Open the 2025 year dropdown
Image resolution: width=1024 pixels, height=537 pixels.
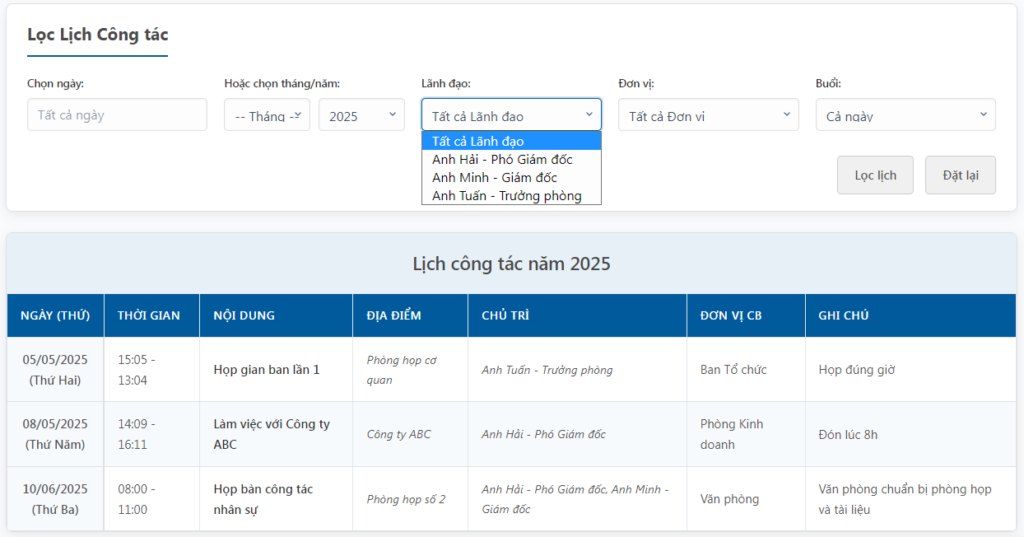click(x=362, y=115)
